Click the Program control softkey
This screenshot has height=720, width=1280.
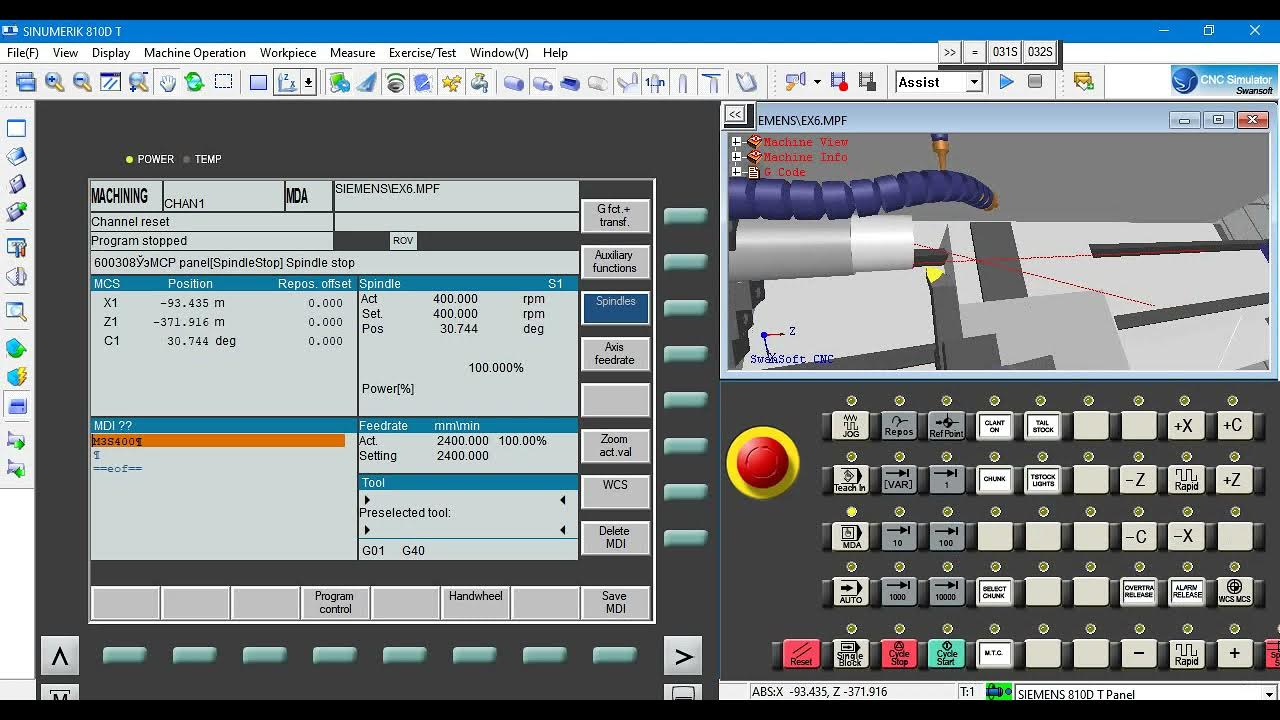[335, 603]
